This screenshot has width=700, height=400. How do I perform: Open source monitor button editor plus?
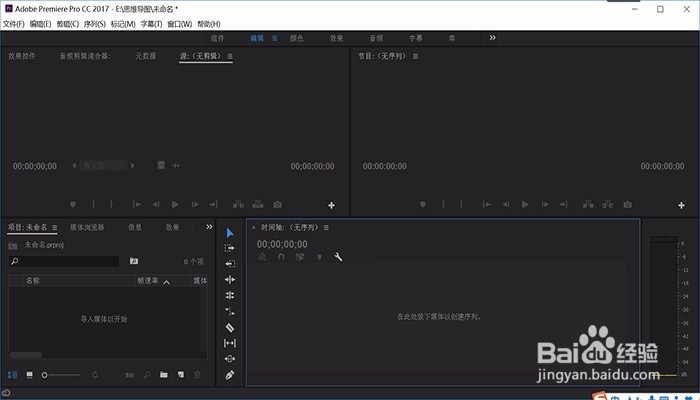(331, 205)
